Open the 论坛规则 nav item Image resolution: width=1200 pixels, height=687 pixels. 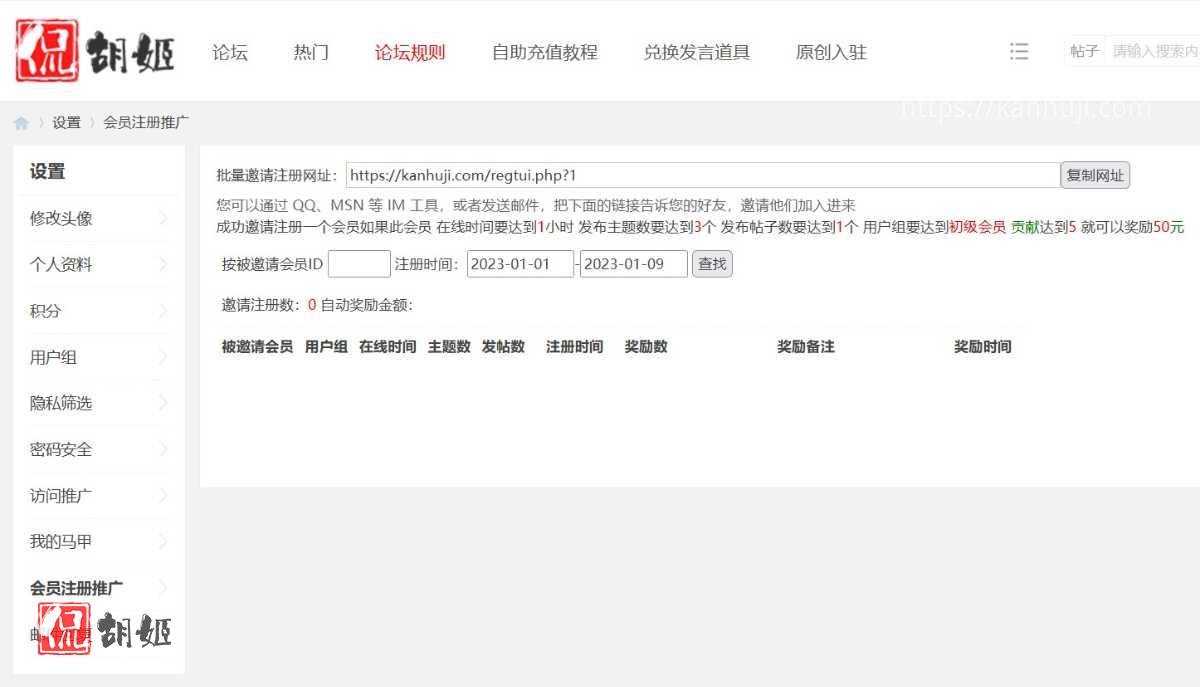click(410, 52)
